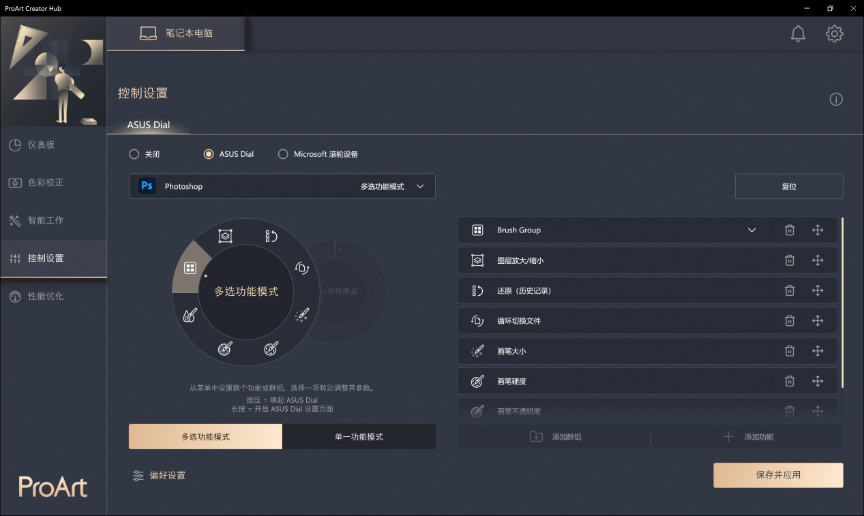This screenshot has height=516, width=864.
Task: Expand the Brush Group chevron
Action: (x=752, y=230)
